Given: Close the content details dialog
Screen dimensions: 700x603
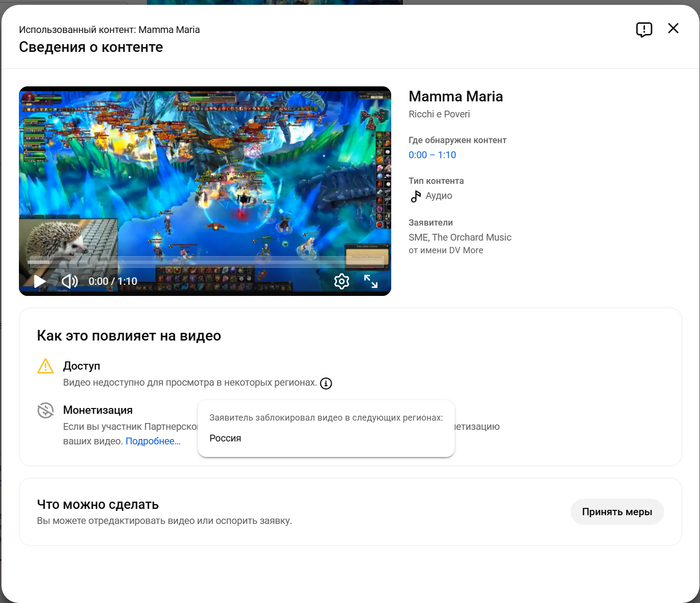Looking at the screenshot, I should pos(673,29).
